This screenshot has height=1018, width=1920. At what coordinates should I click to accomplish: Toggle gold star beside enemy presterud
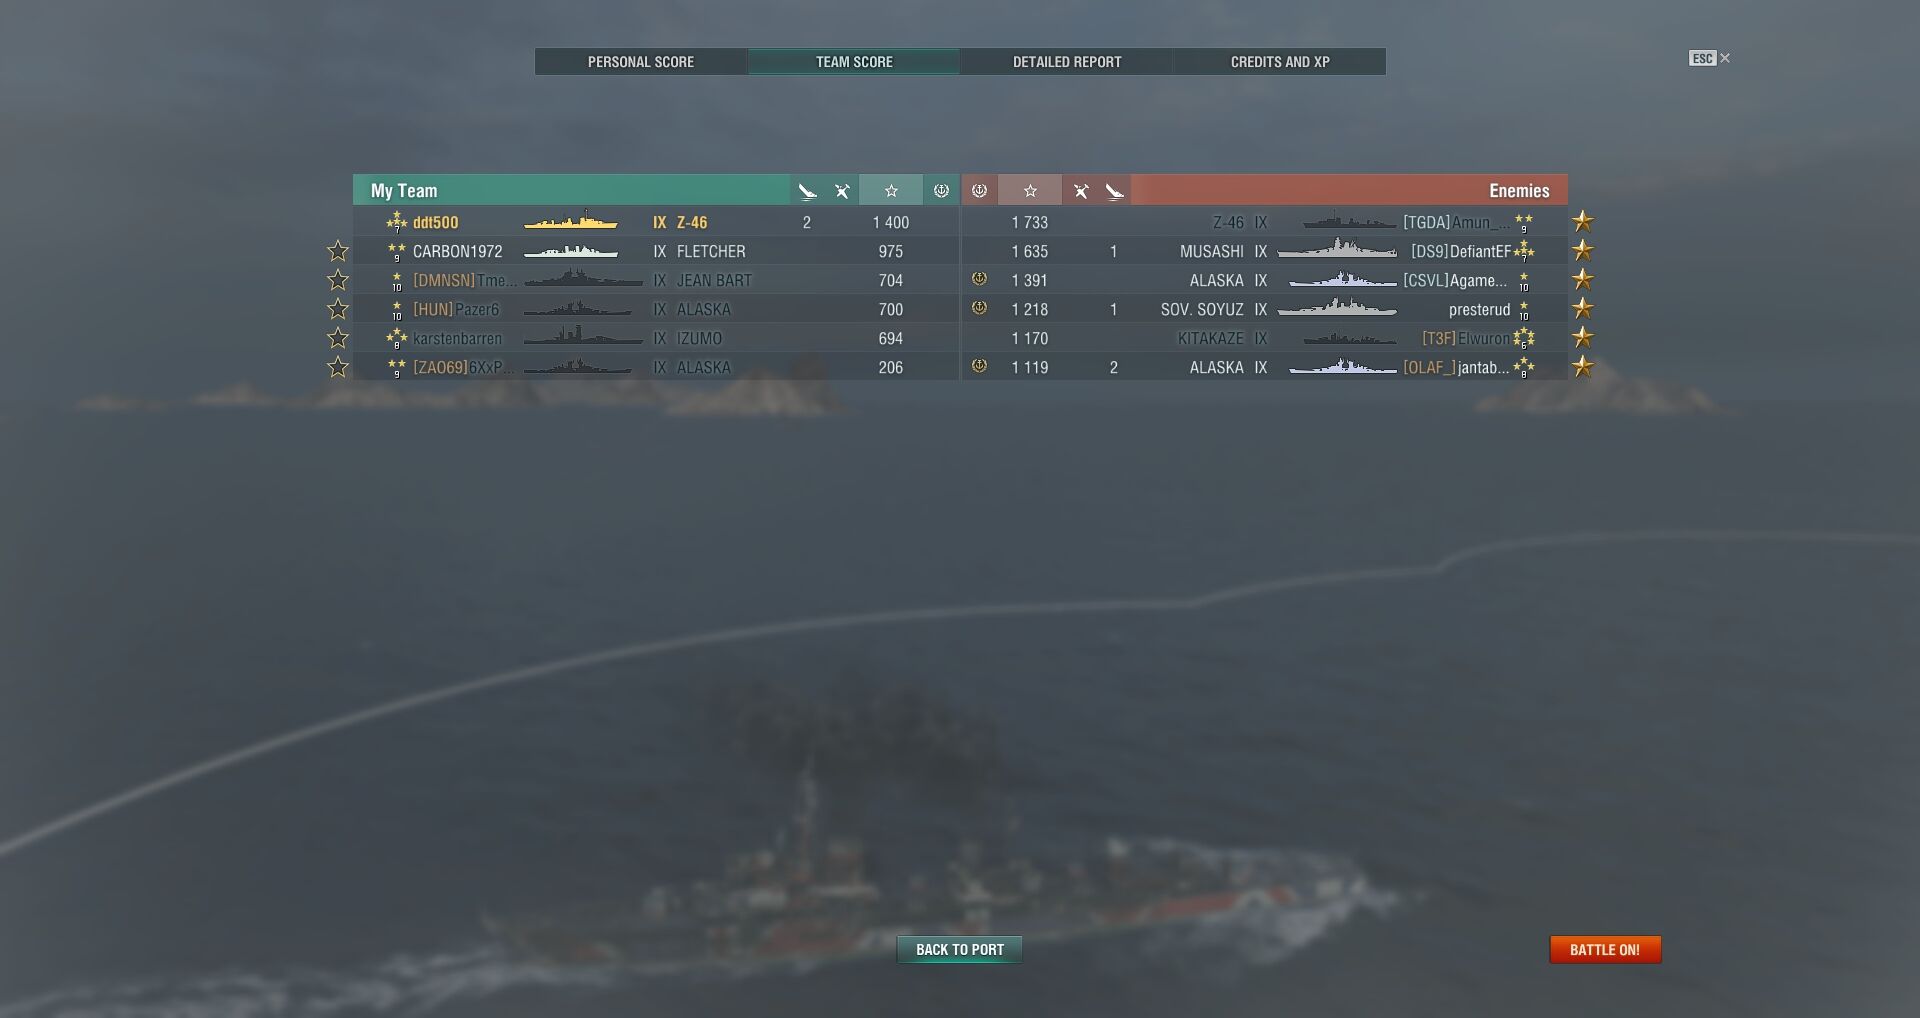(x=1582, y=309)
